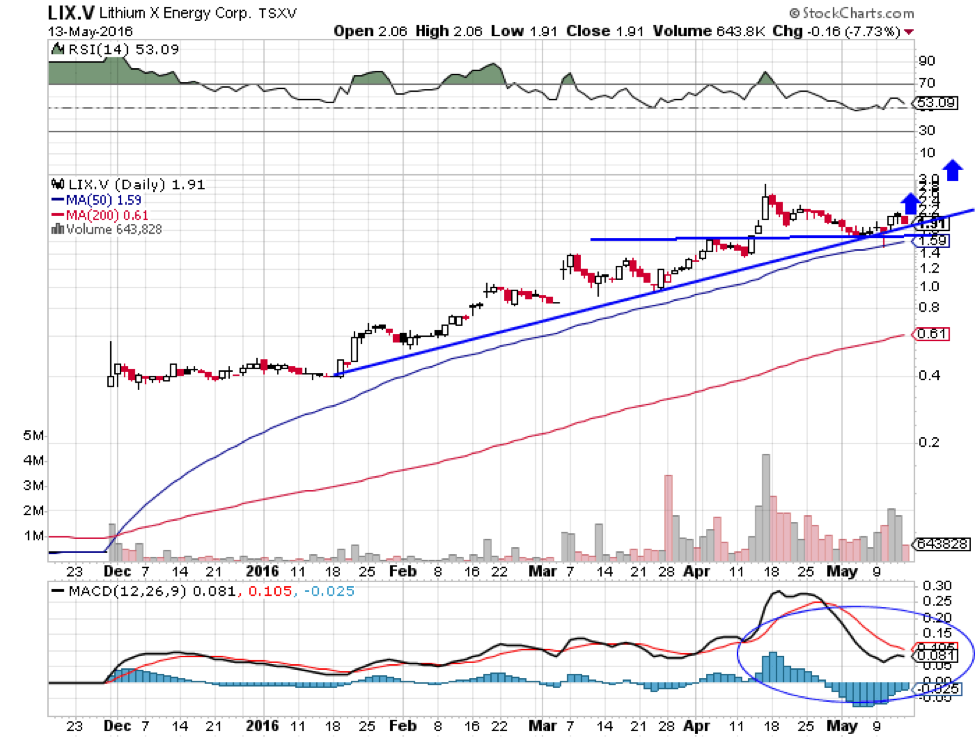Viewport: 975px width, 738px height.
Task: Click the 70 overbought level on the RSI axis
Action: coord(926,83)
